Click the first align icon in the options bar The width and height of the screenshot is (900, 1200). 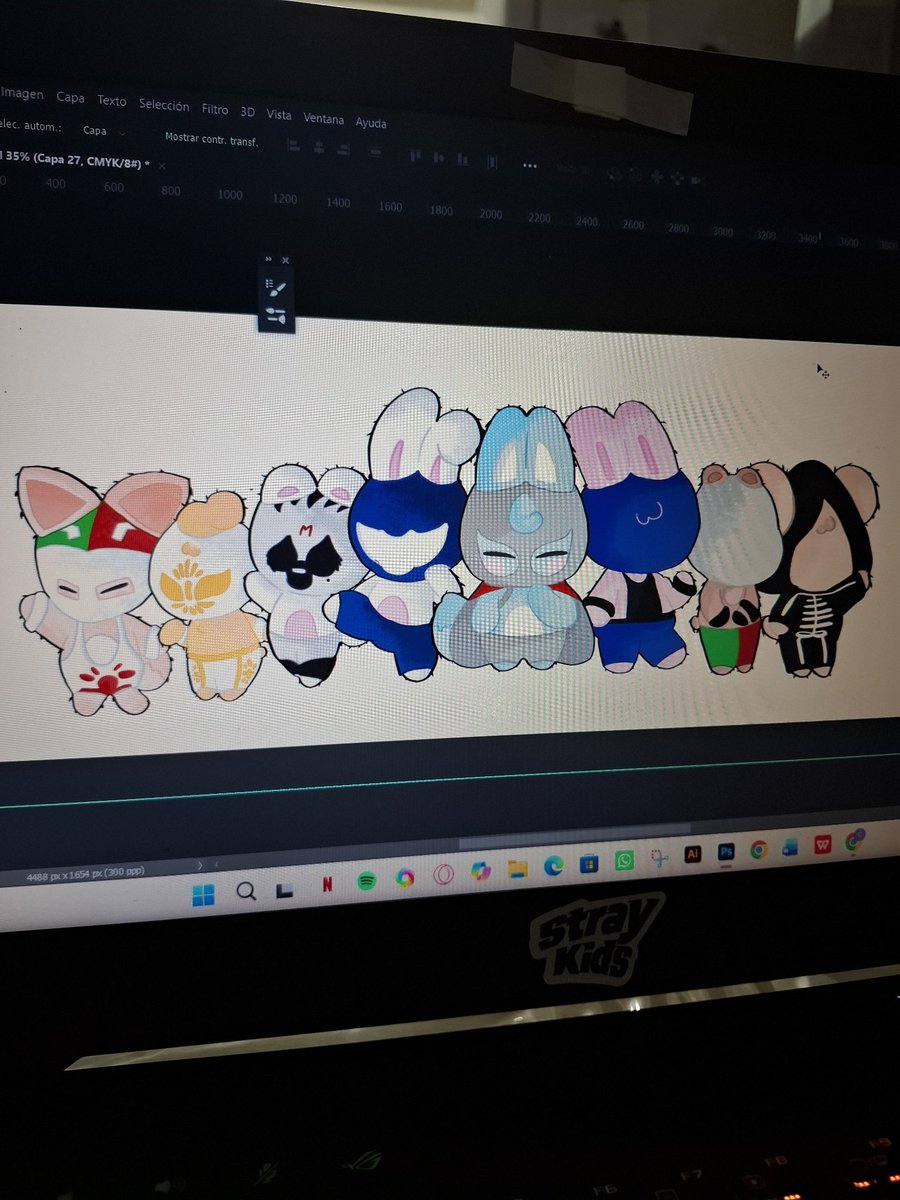point(293,145)
